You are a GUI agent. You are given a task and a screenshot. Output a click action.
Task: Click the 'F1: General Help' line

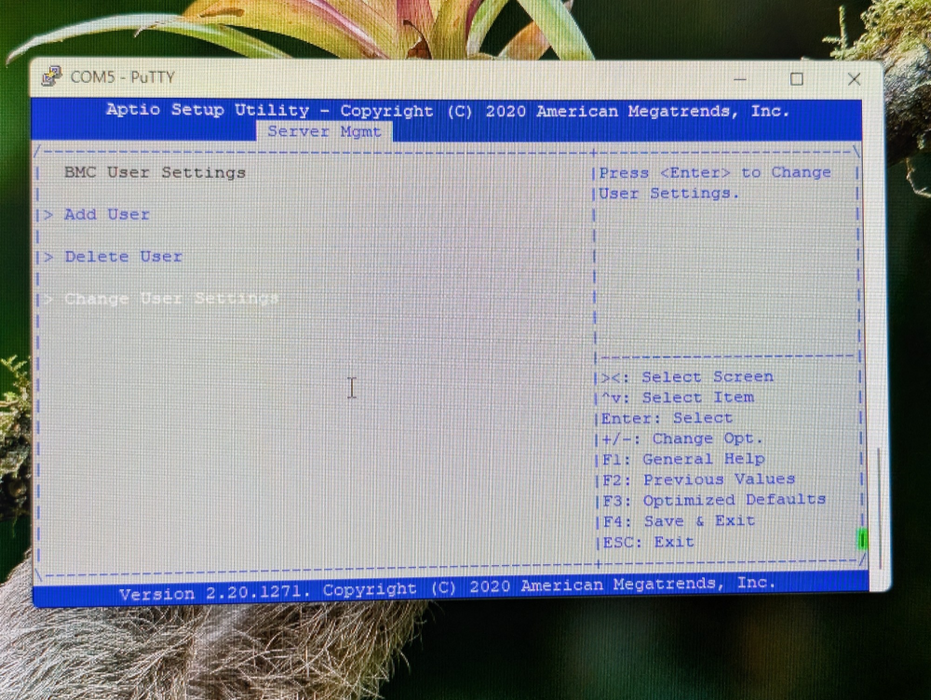[x=683, y=459]
